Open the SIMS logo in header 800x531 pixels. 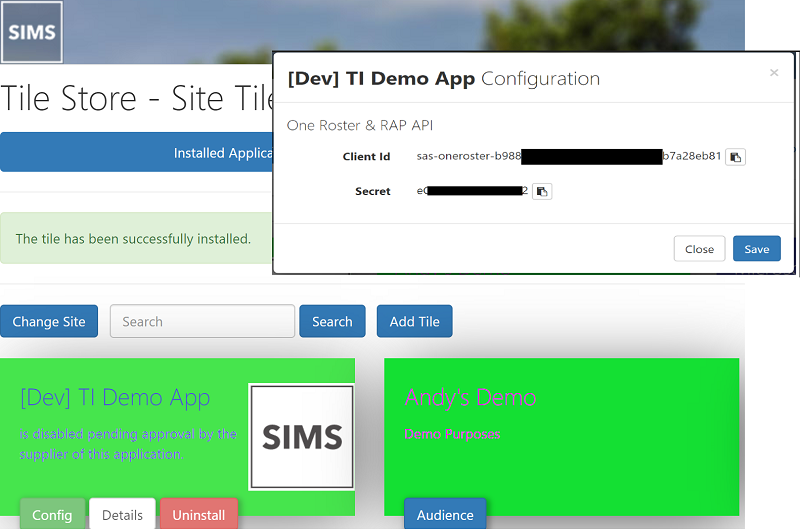coord(32,32)
